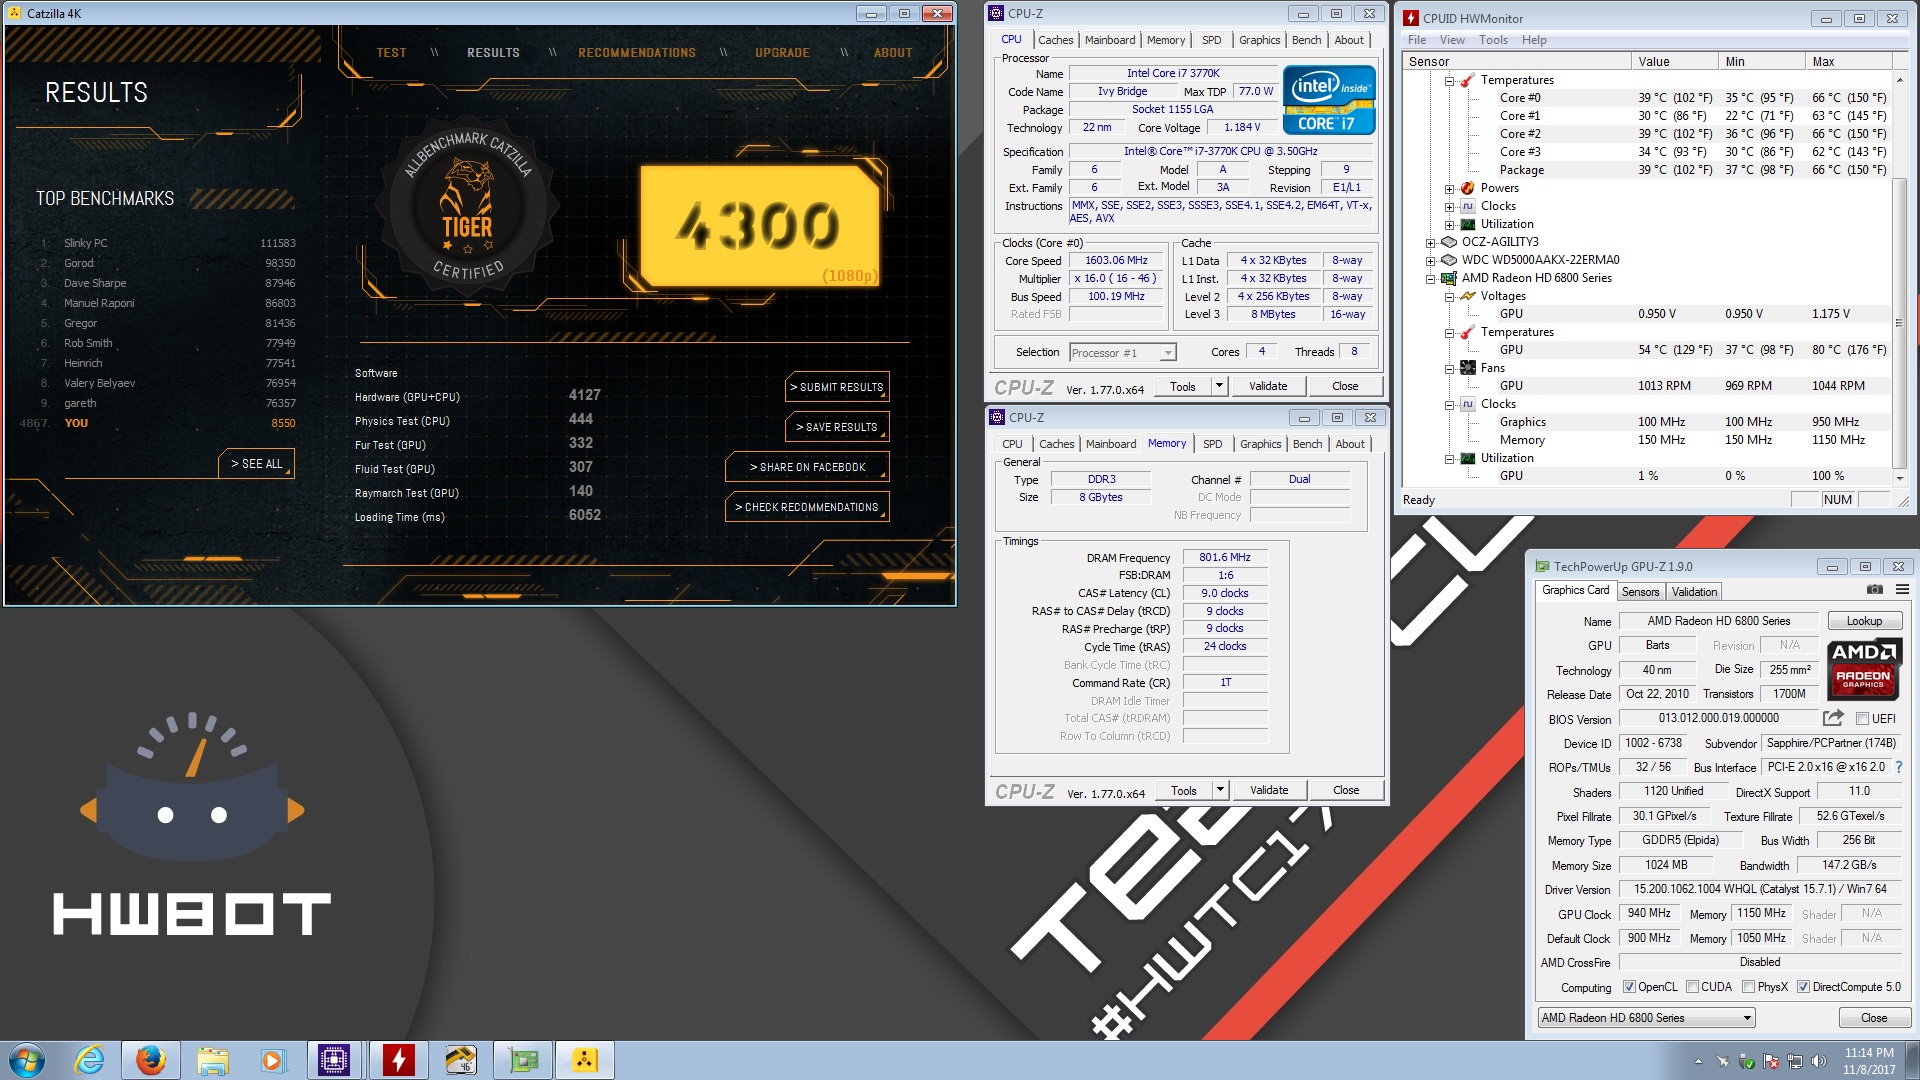
Task: Click the WDC WD5000AAKX drive icon
Action: tap(1448, 260)
